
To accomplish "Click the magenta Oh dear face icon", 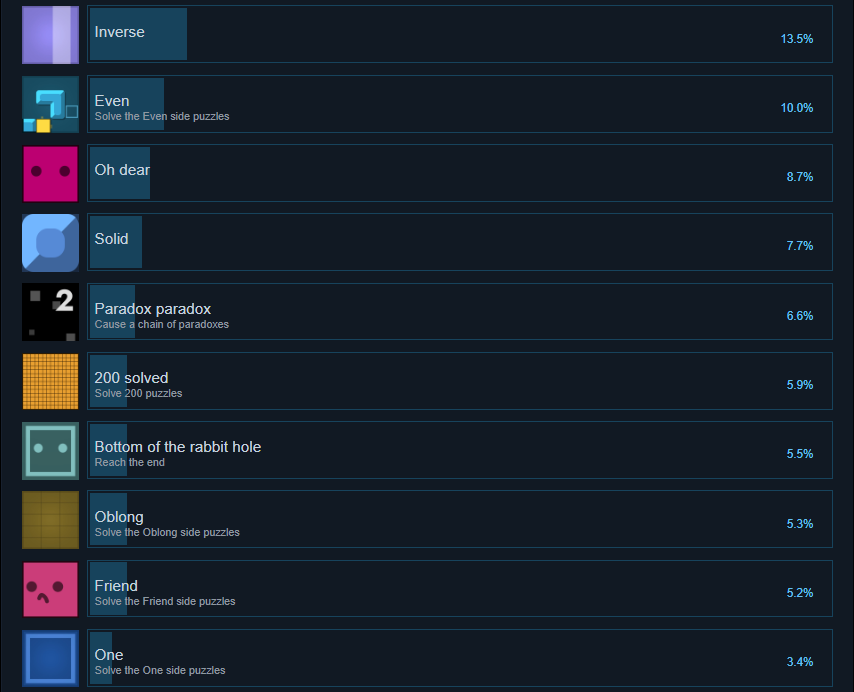I will coord(50,174).
